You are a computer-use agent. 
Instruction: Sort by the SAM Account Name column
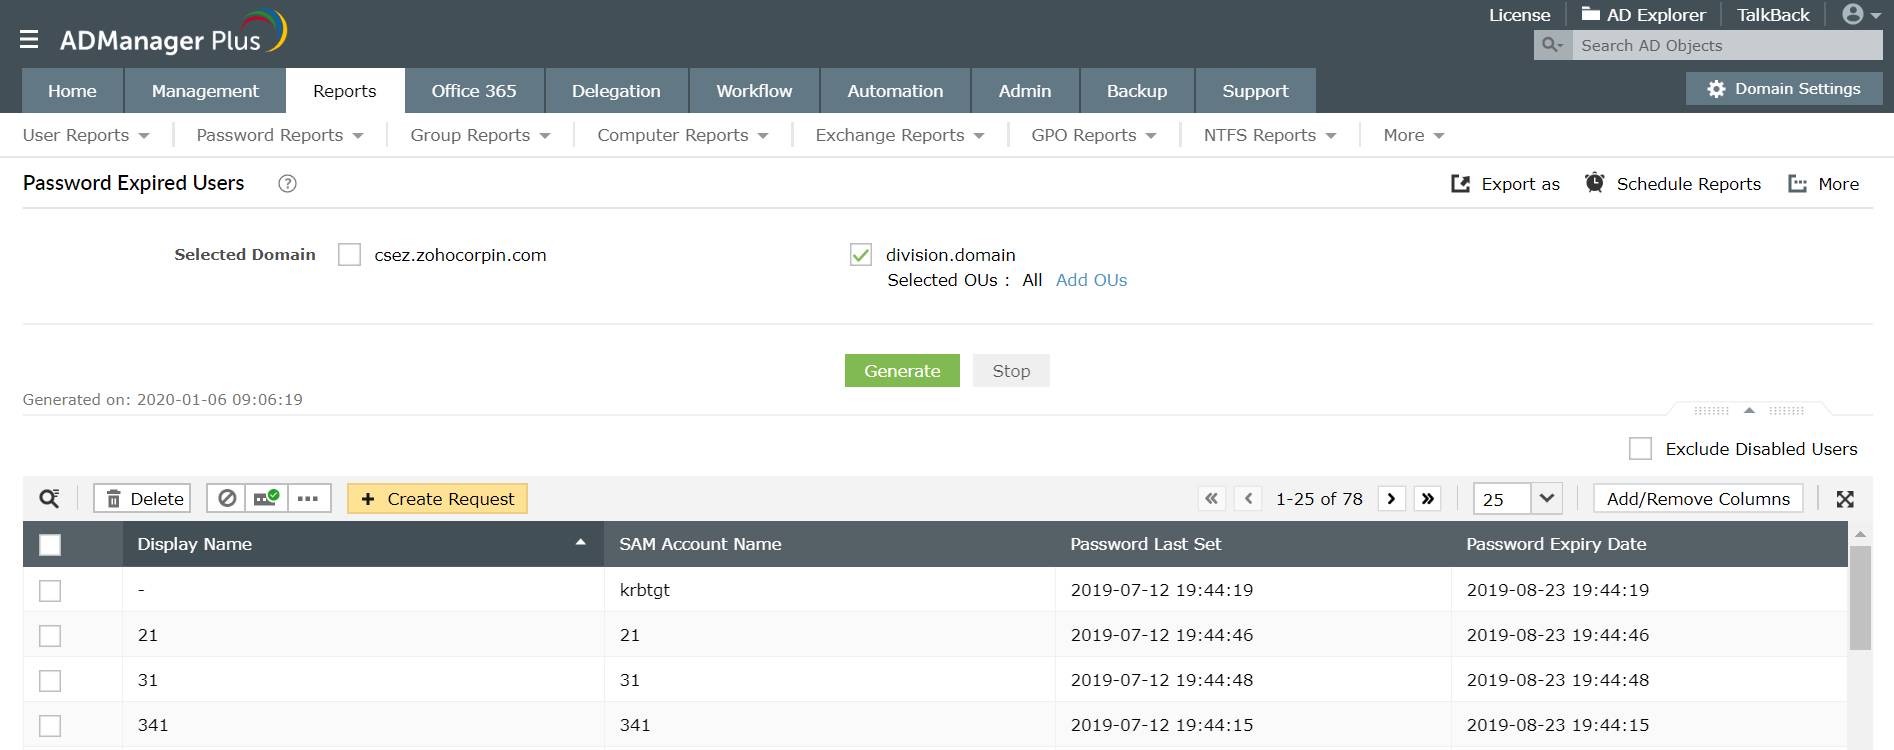pos(700,544)
